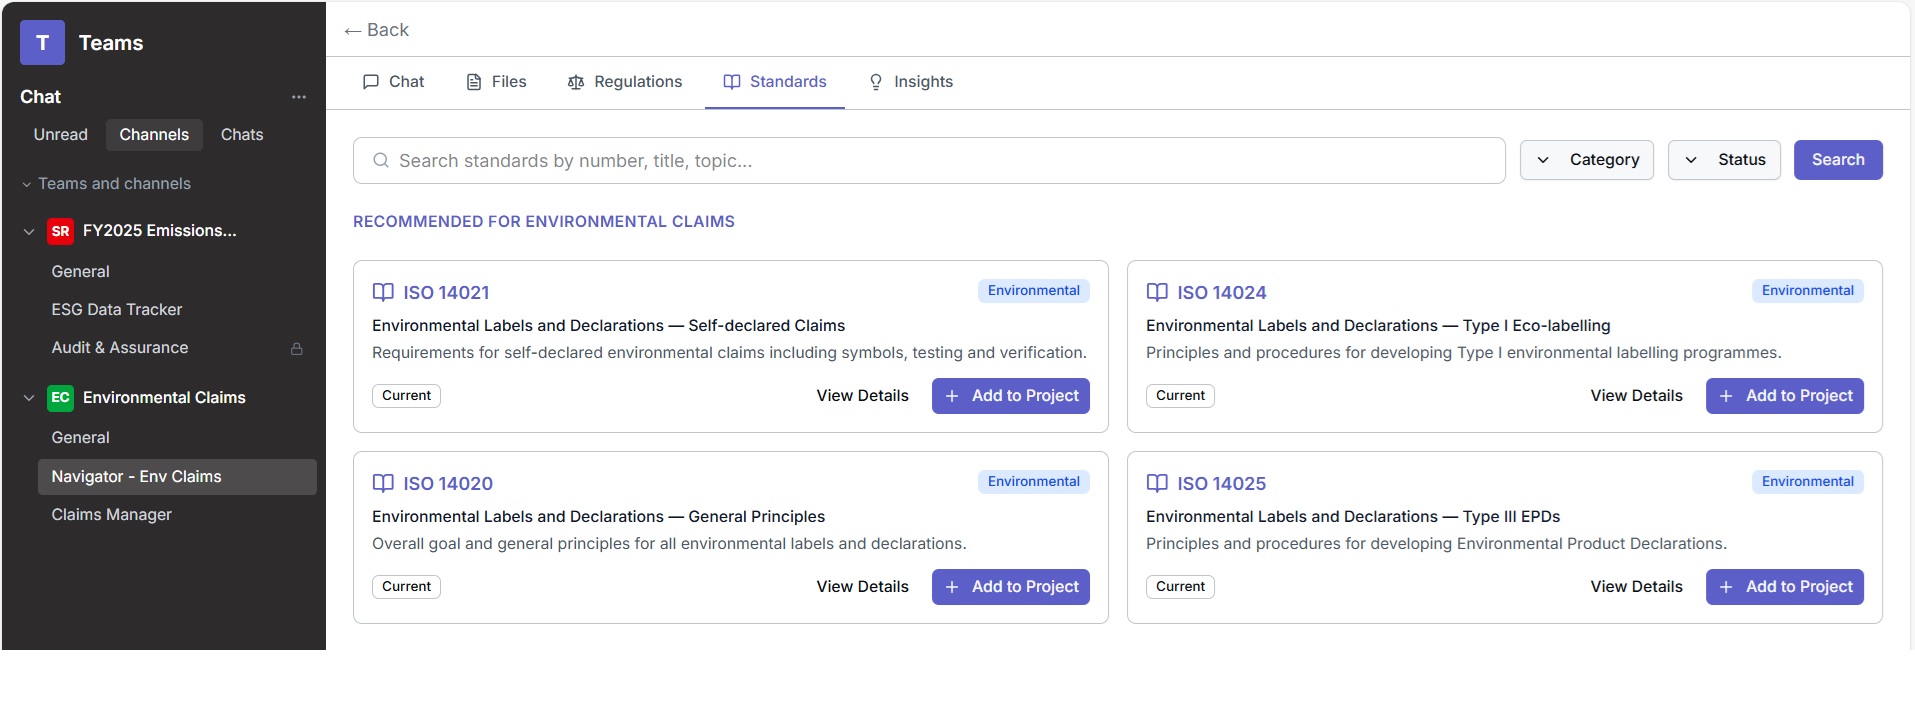This screenshot has width=1915, height=720.
Task: Click the lock icon beside Audit & Assurance
Action: [296, 349]
